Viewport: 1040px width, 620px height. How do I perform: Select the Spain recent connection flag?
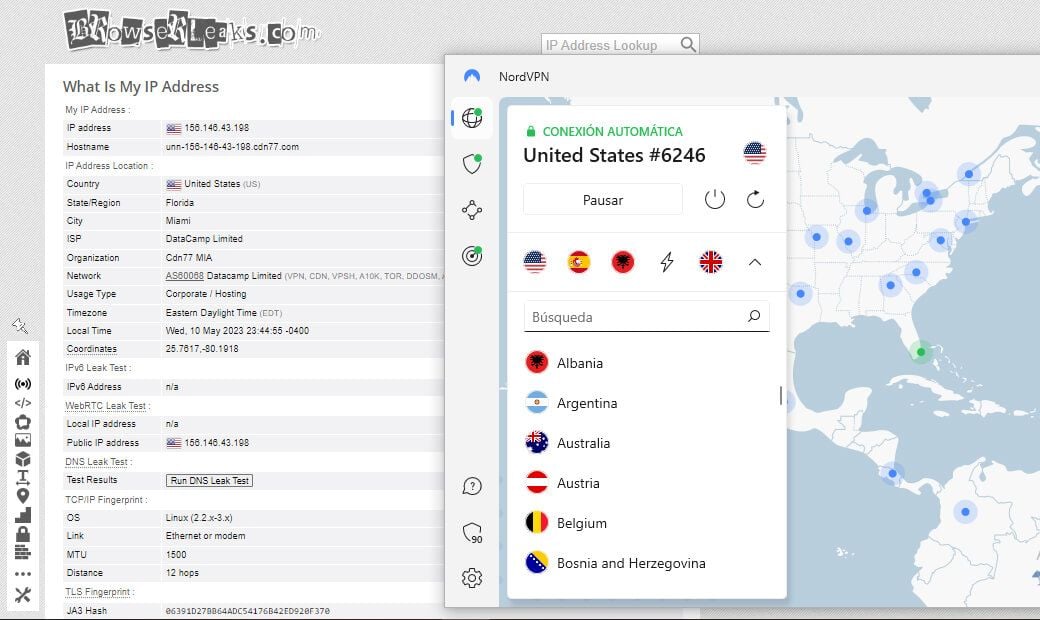click(578, 262)
